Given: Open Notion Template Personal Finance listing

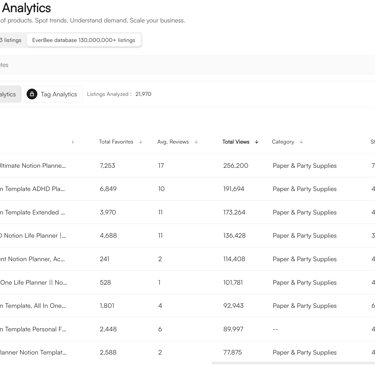Looking at the screenshot, I should pos(33,329).
